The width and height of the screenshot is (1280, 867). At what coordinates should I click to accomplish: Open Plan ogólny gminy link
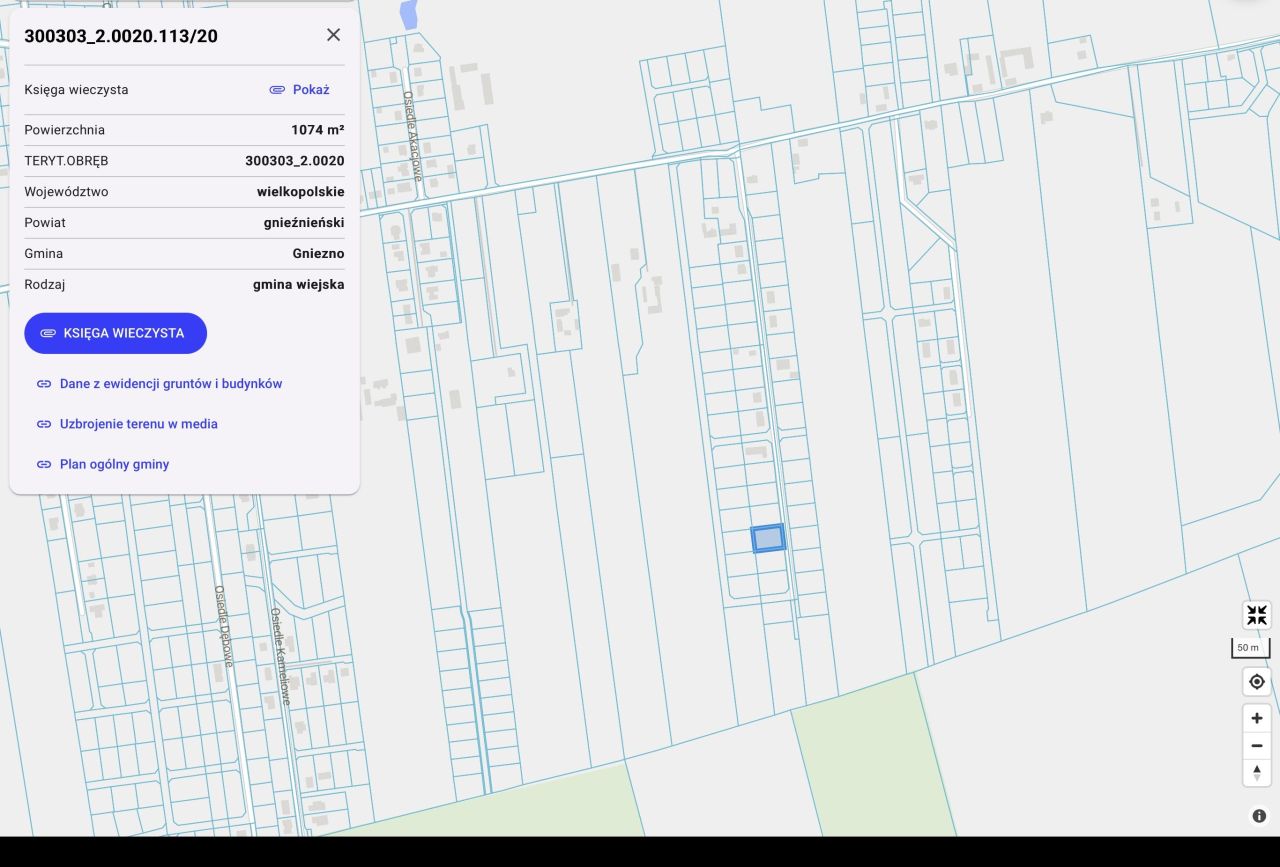[x=103, y=464]
